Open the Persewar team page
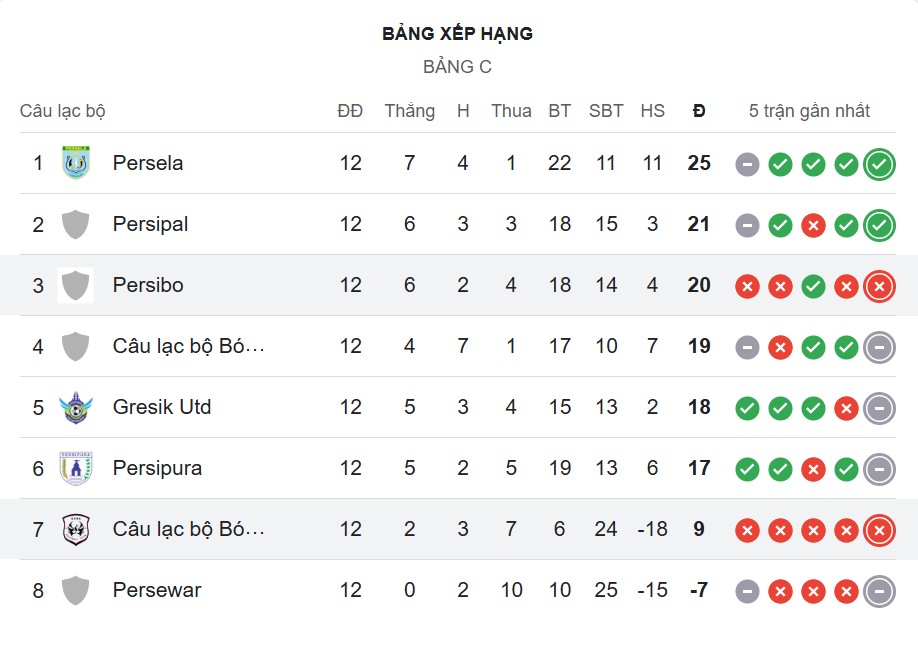Image resolution: width=918 pixels, height=649 pixels. tap(157, 590)
